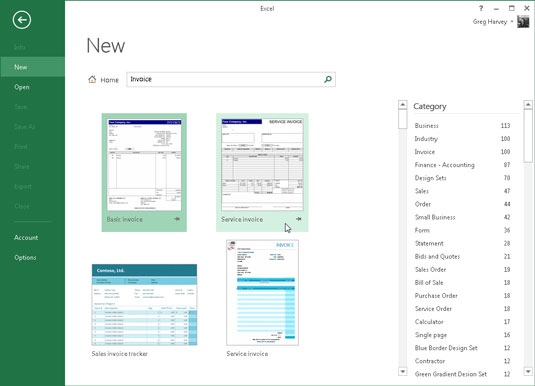Filter by Business category
Image resolution: width=535 pixels, height=386 pixels.
point(462,126)
